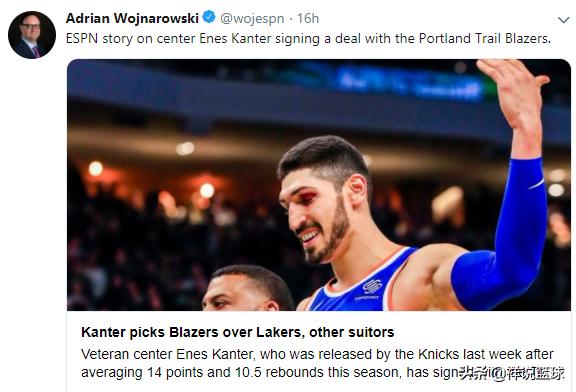The width and height of the screenshot is (576, 392).
Task: Click the blue verified checkmark badge
Action: tap(209, 17)
